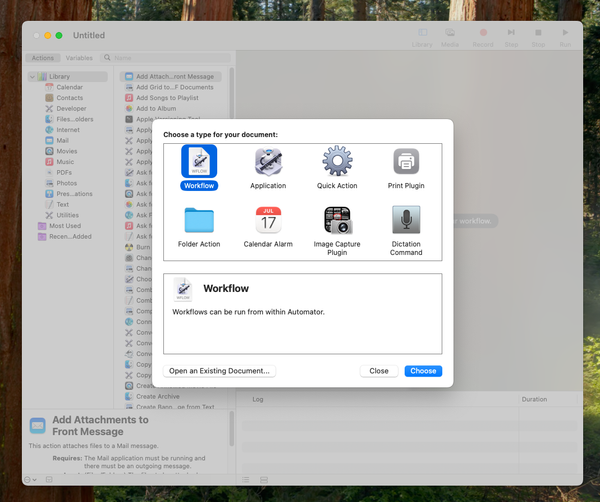600x502 pixels.
Task: Choose the Image Capture Plugin type
Action: click(337, 231)
